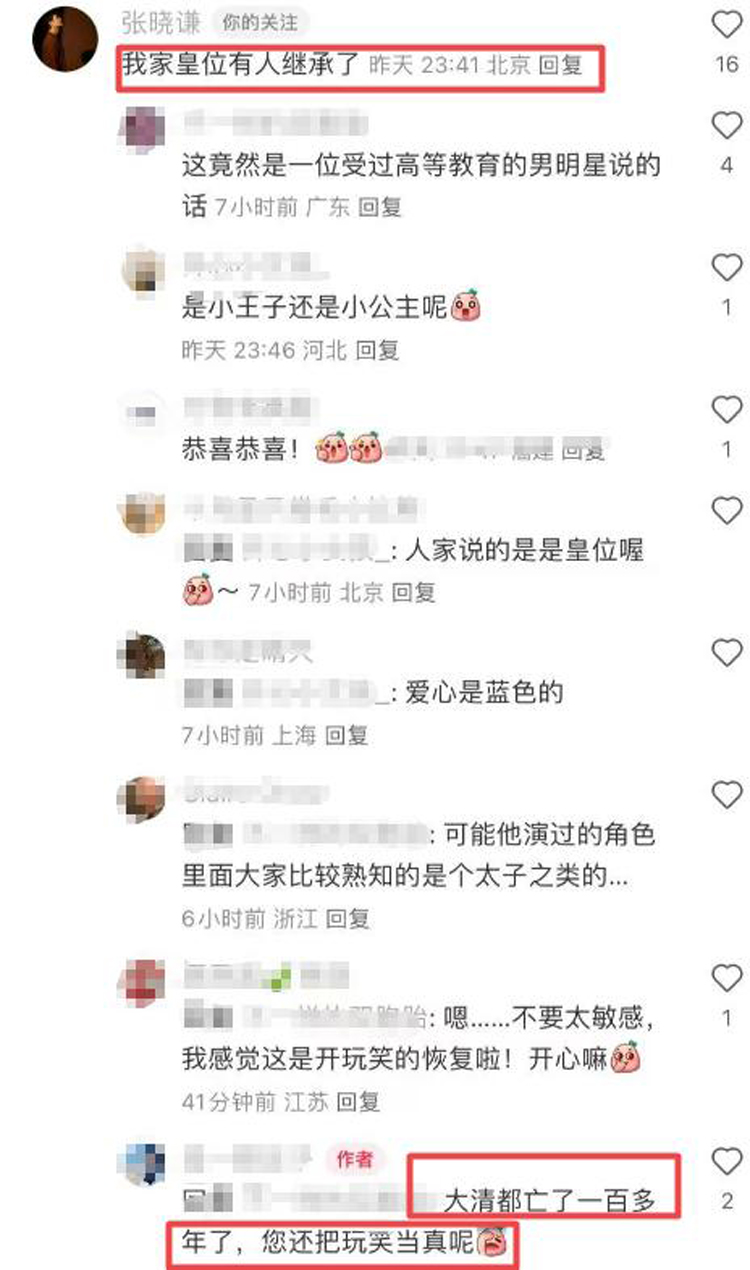Open the top commenter's profile avatar

pos(67,38)
